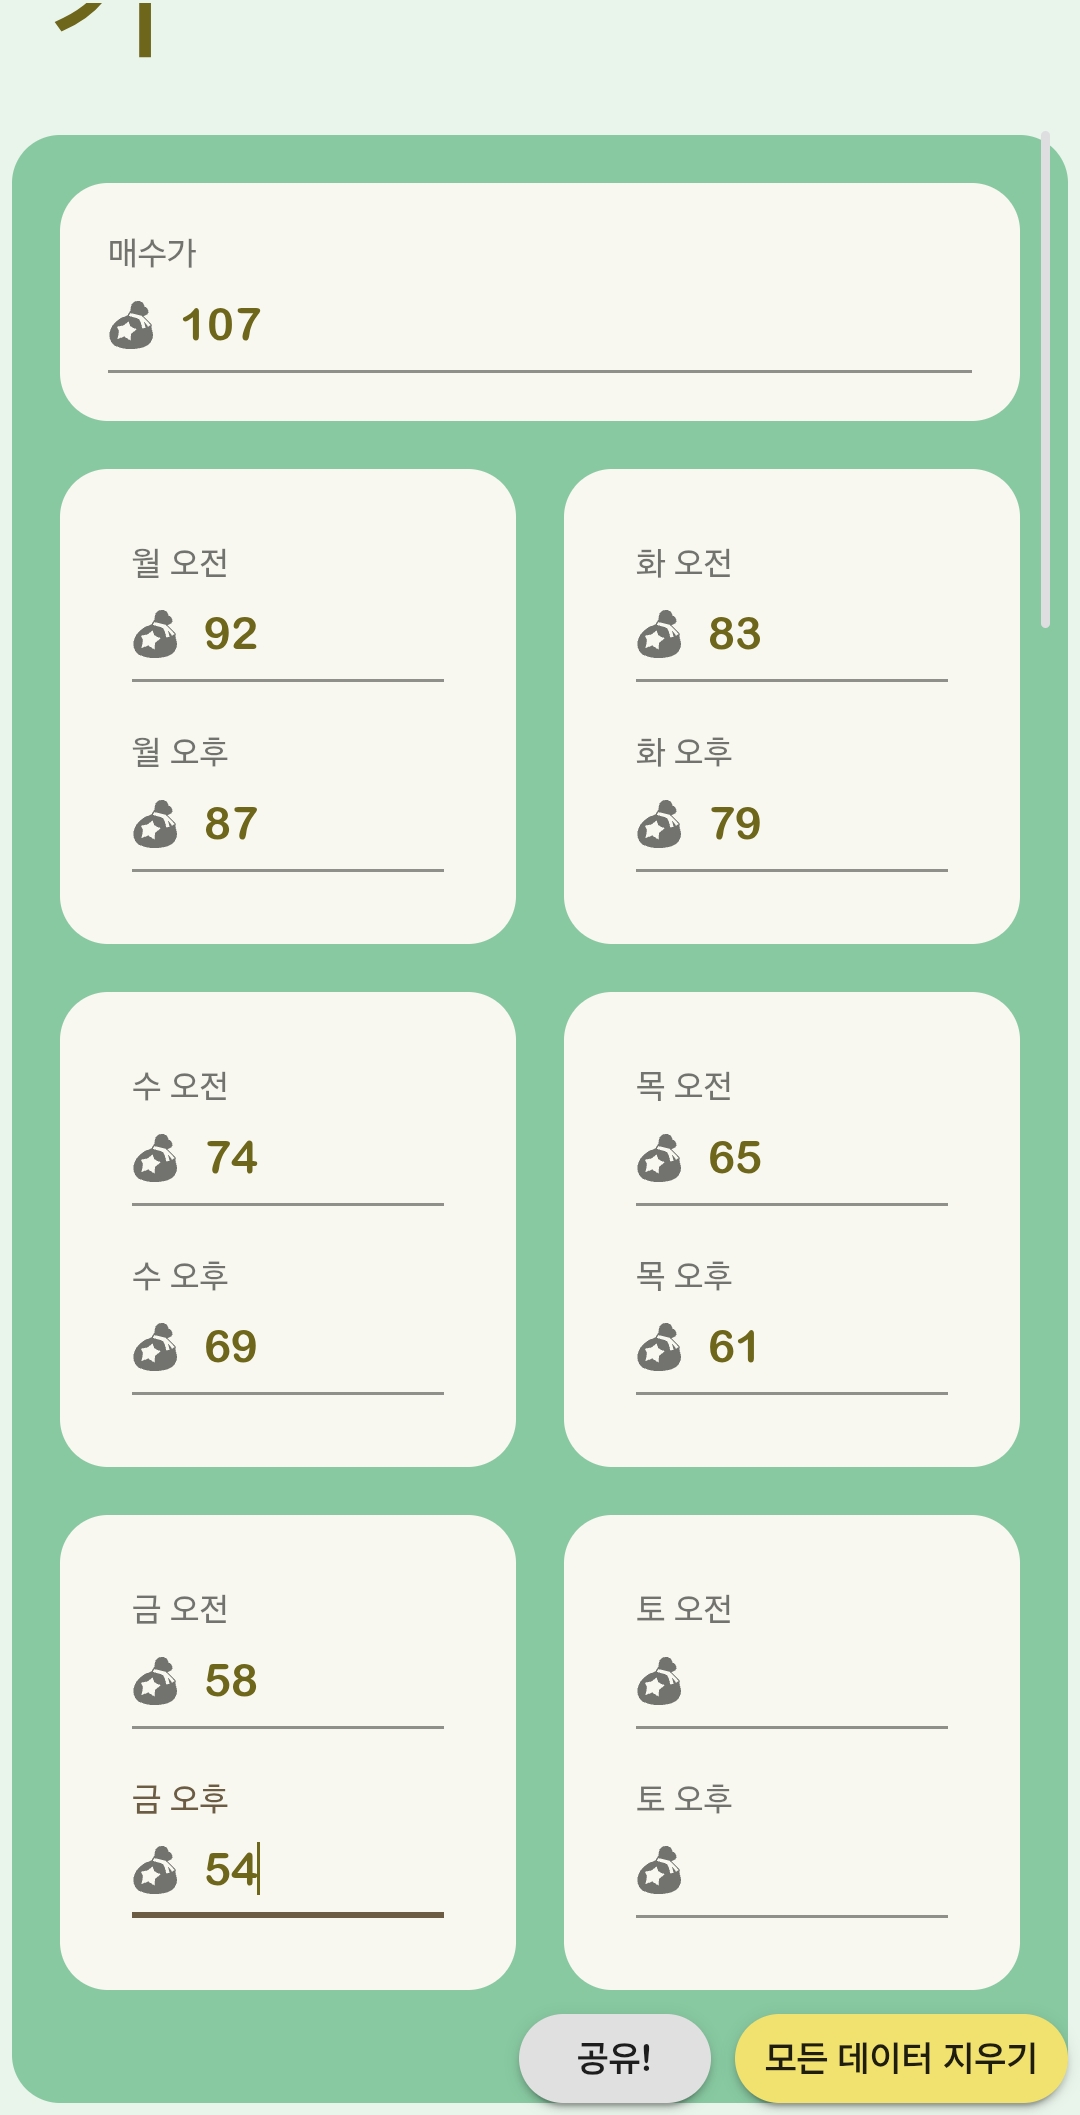The image size is (1080, 2115).
Task: Click the bell bag icon under 월 오전
Action: pos(155,635)
